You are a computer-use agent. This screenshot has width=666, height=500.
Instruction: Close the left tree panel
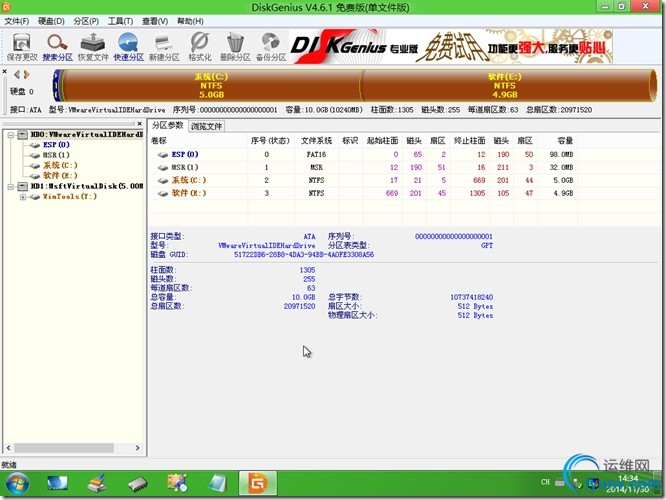139,124
